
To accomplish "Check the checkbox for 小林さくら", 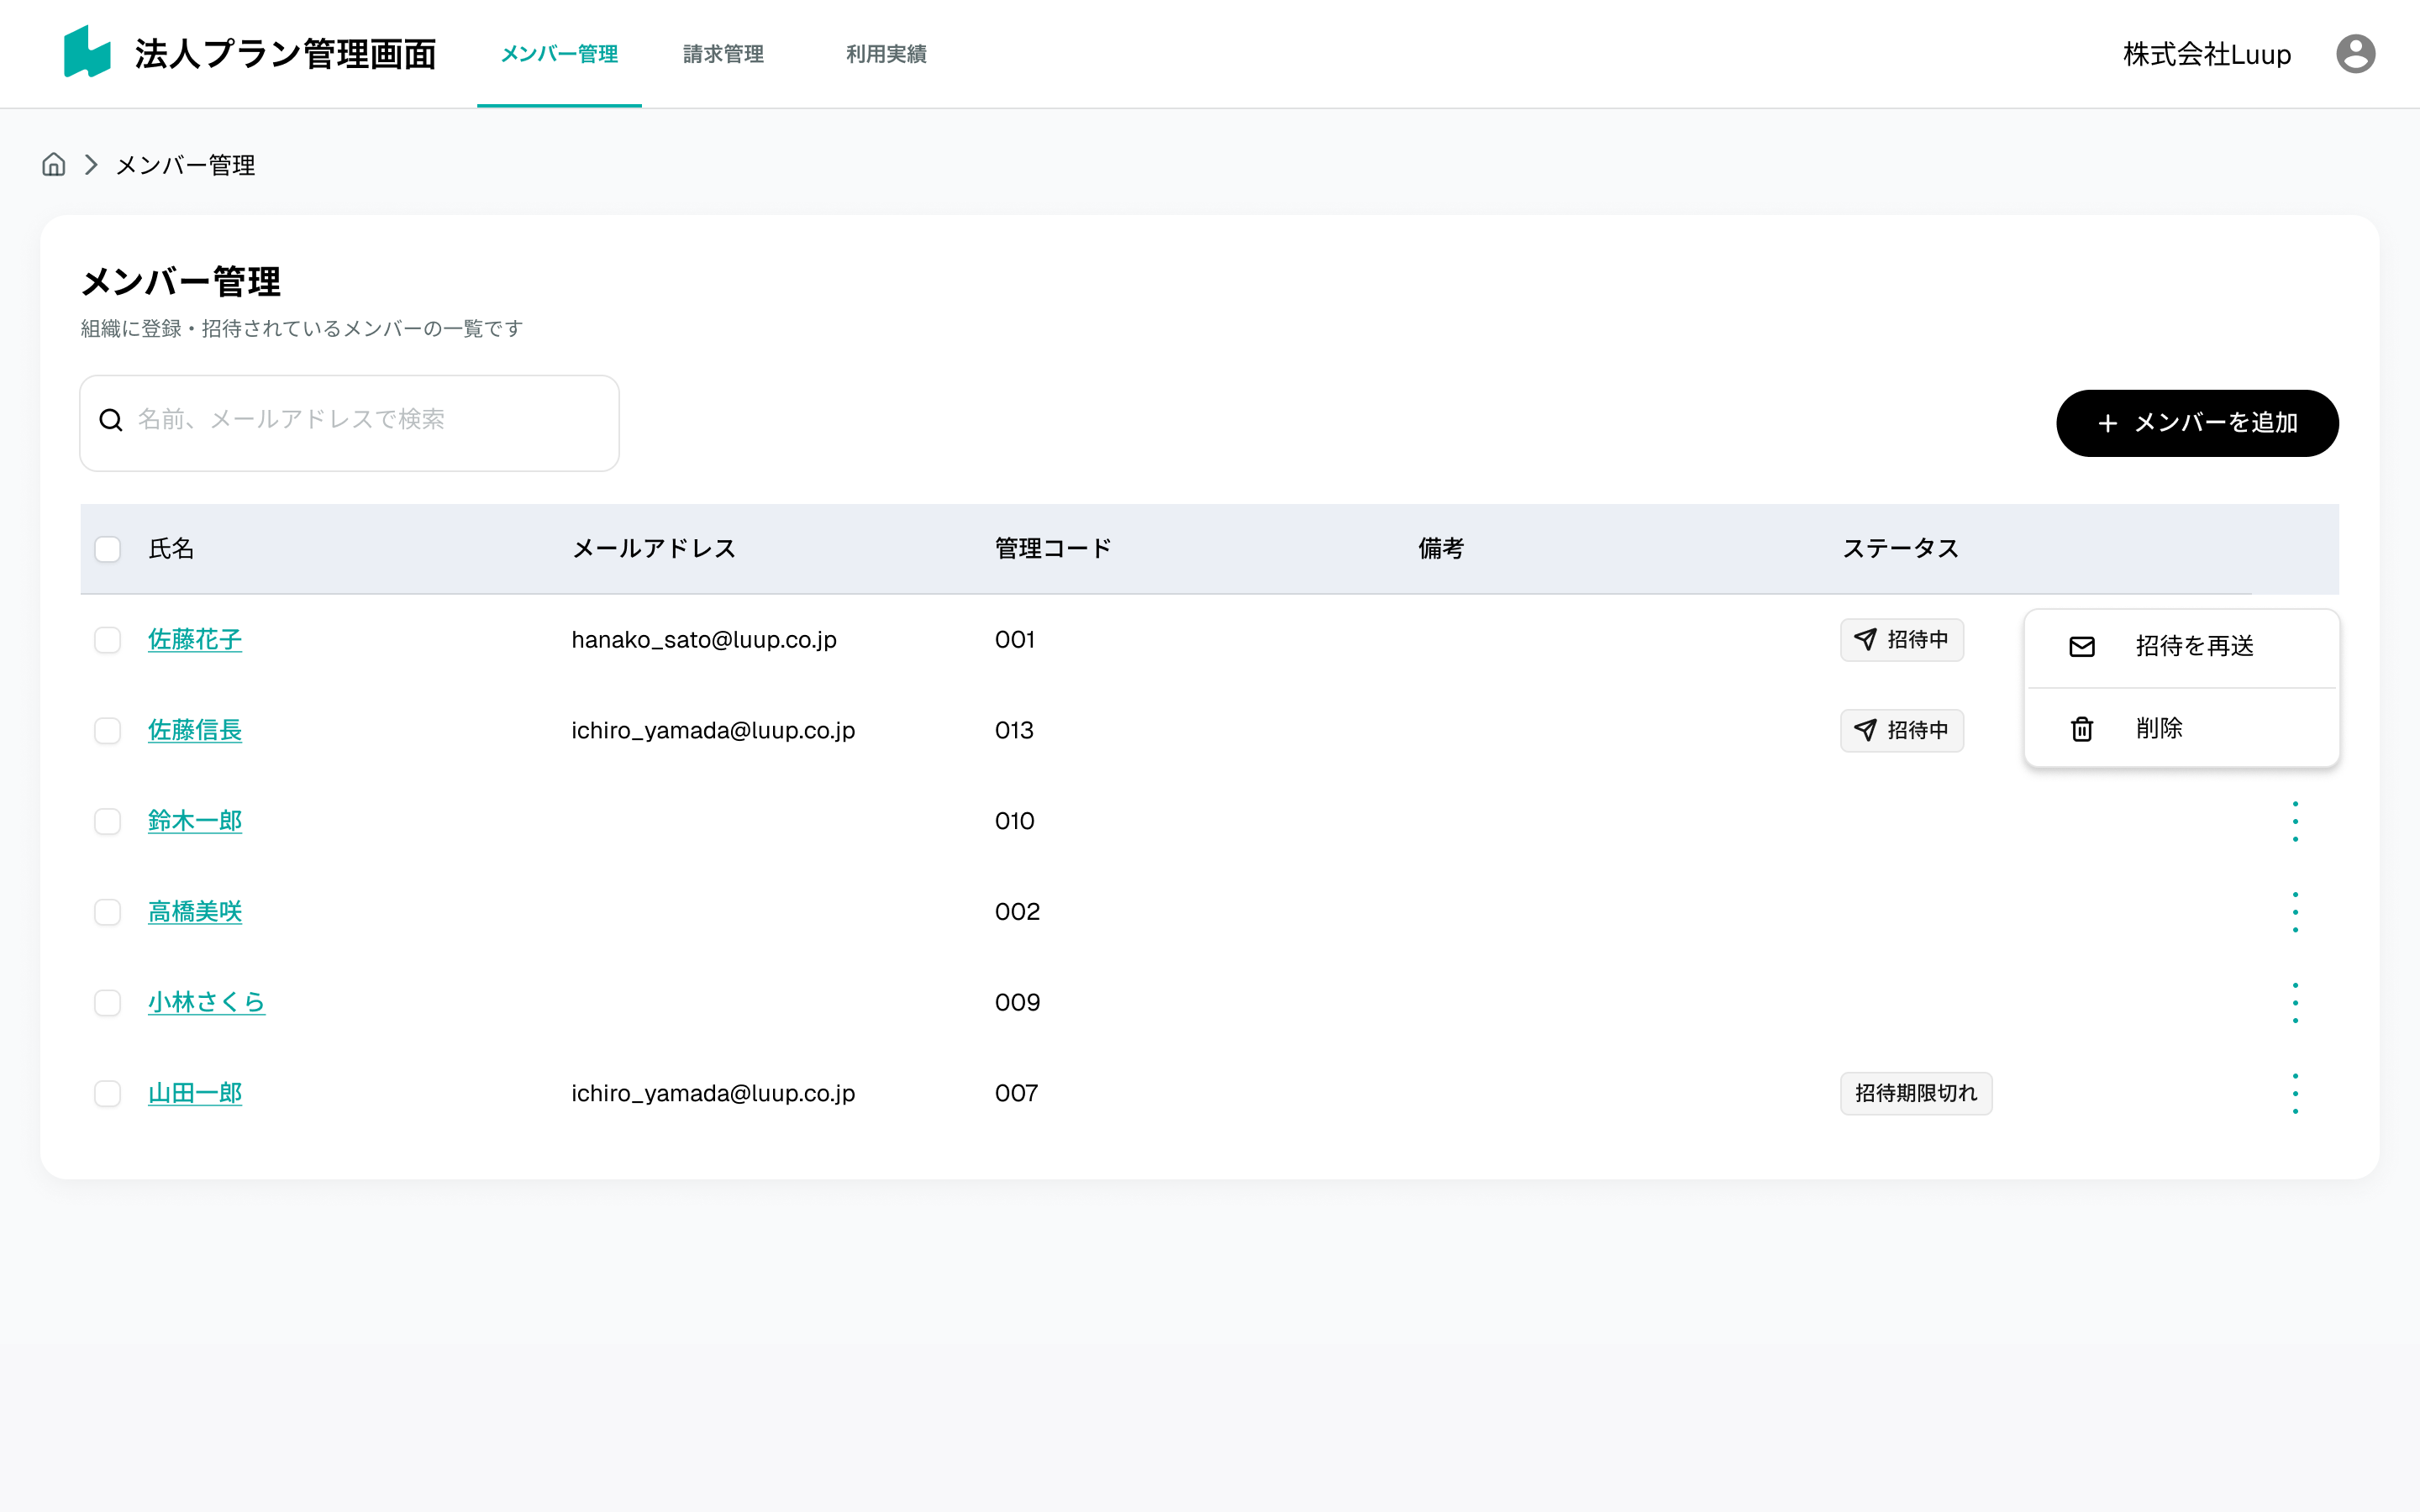I will [x=107, y=1002].
